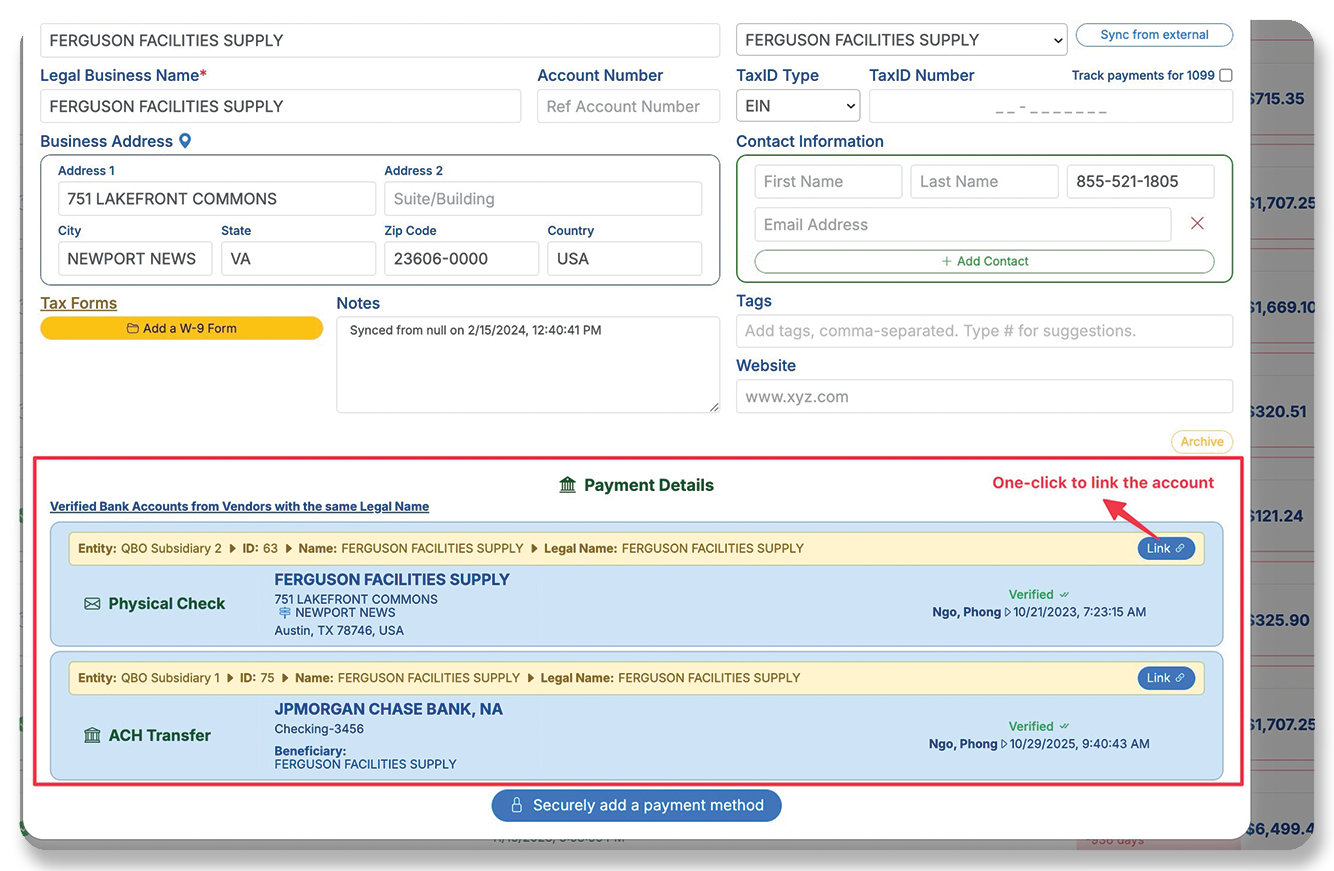
Task: Focus the First Name contact field
Action: point(829,181)
